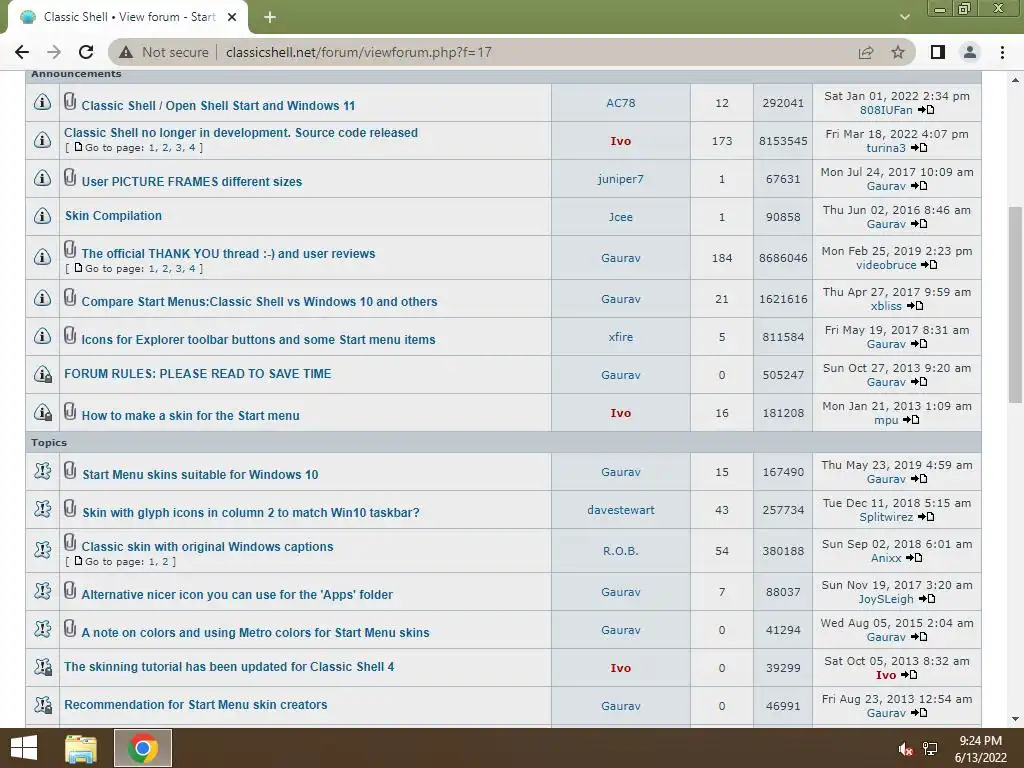
Task: View latest post icon next to 808IUFan
Action: pos(926,110)
